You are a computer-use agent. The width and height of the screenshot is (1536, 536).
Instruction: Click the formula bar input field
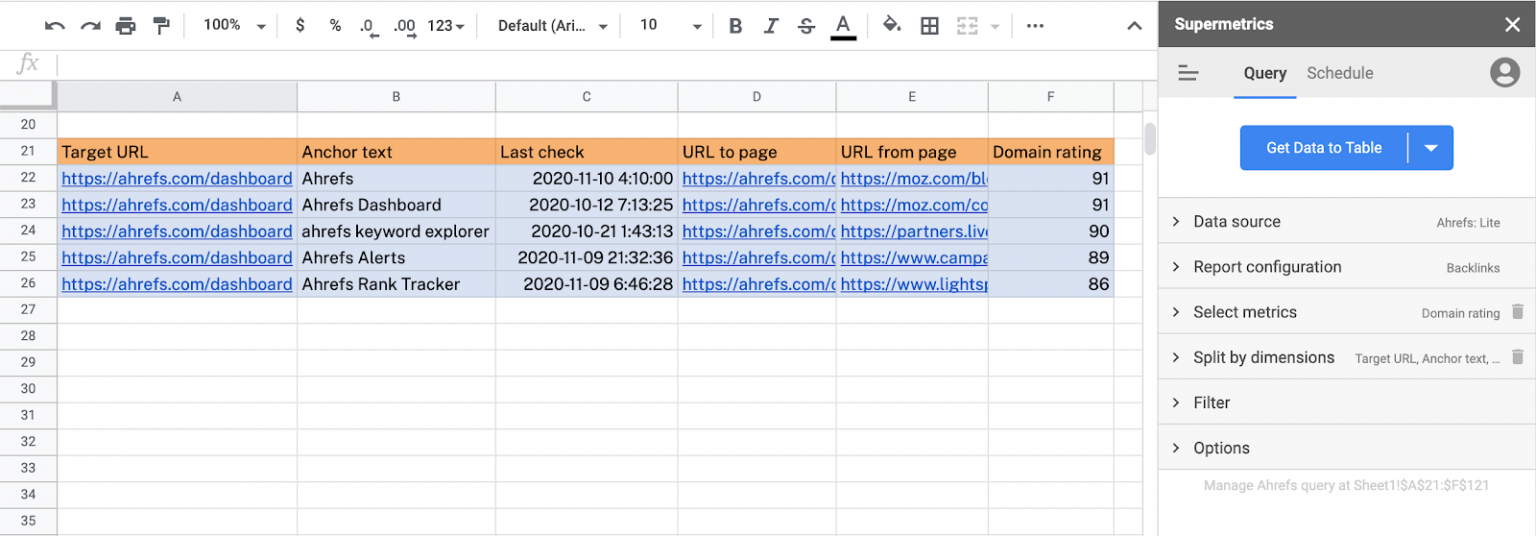click(x=600, y=65)
